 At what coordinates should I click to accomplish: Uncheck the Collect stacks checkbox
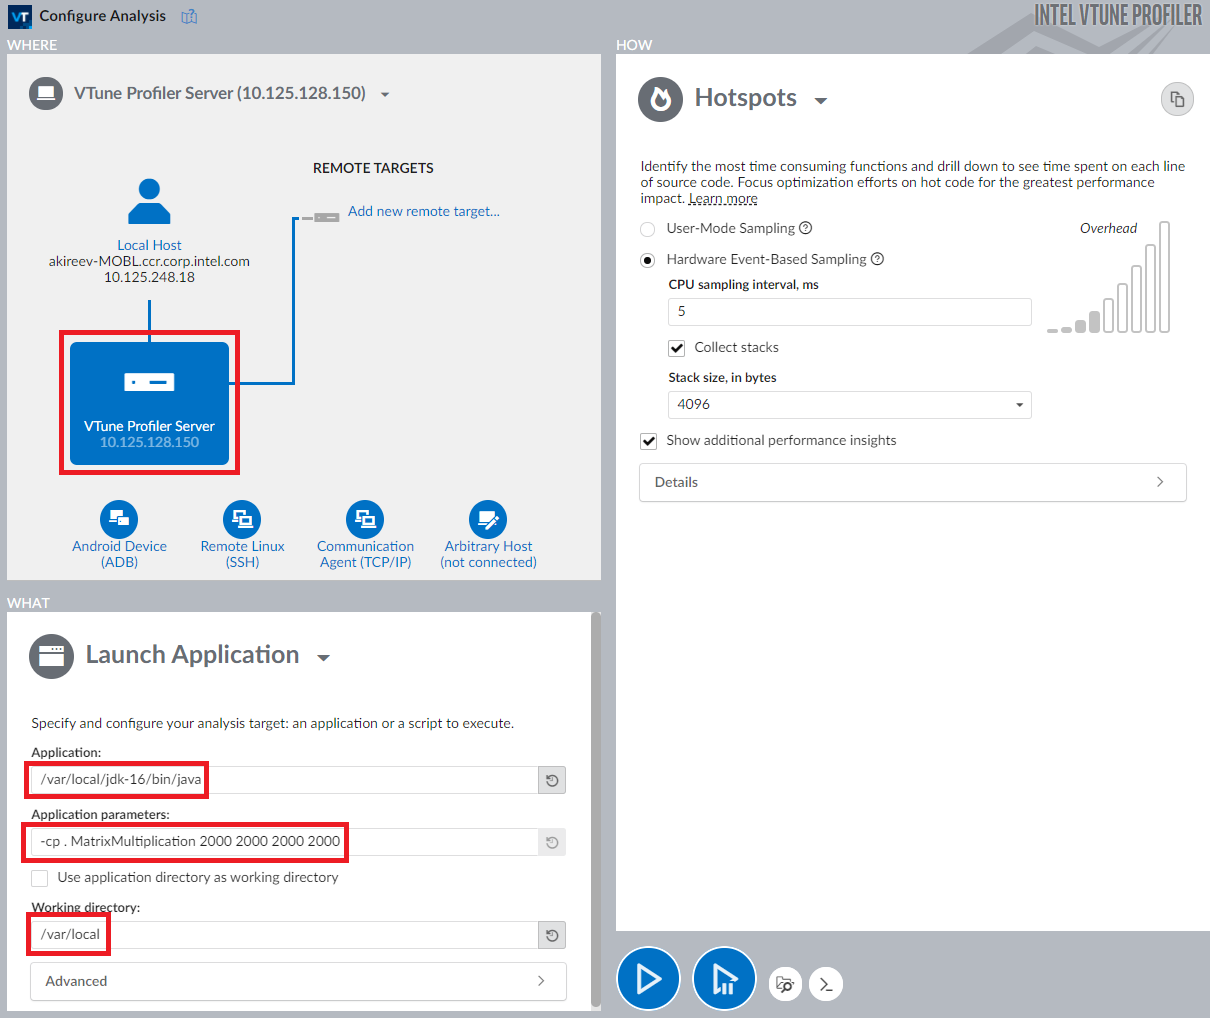[x=677, y=348]
